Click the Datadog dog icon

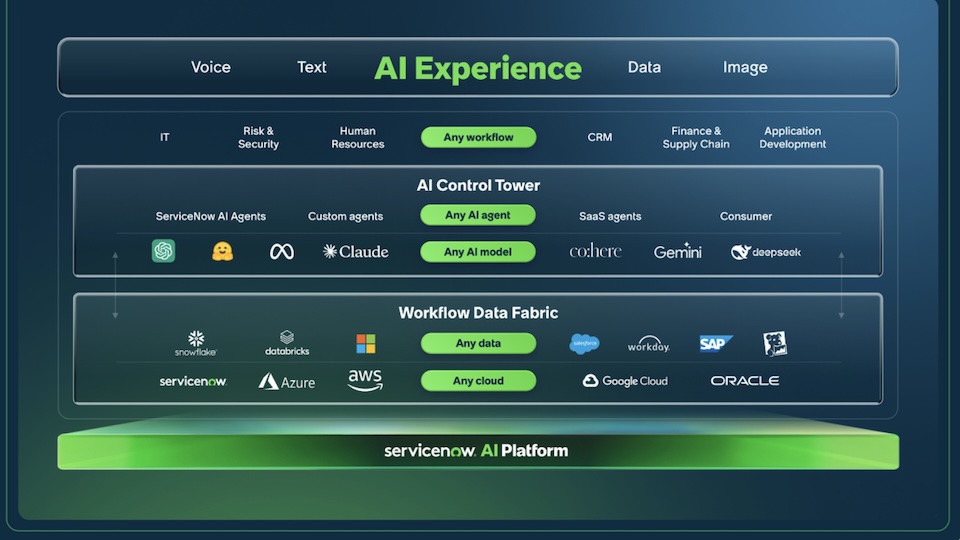click(x=774, y=344)
